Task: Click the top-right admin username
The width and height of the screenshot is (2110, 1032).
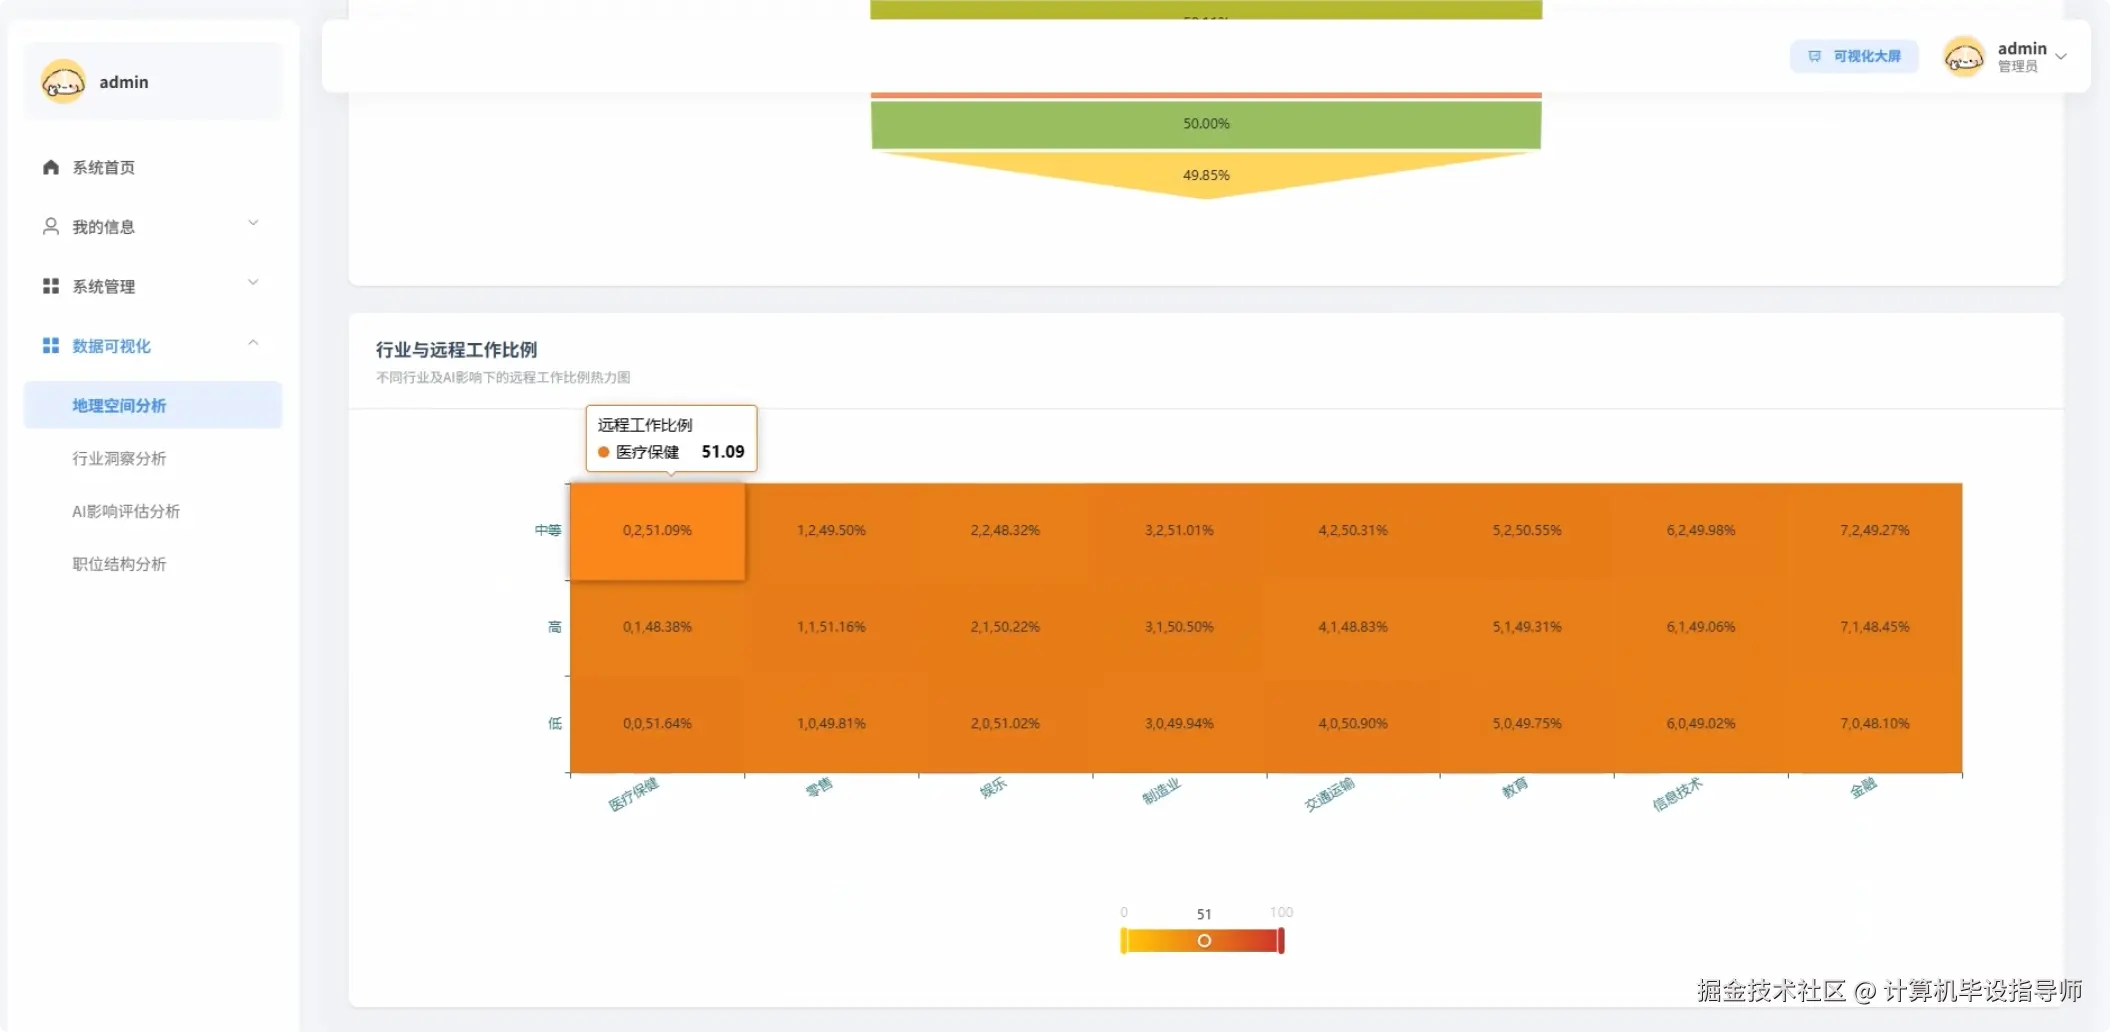Action: [2022, 48]
